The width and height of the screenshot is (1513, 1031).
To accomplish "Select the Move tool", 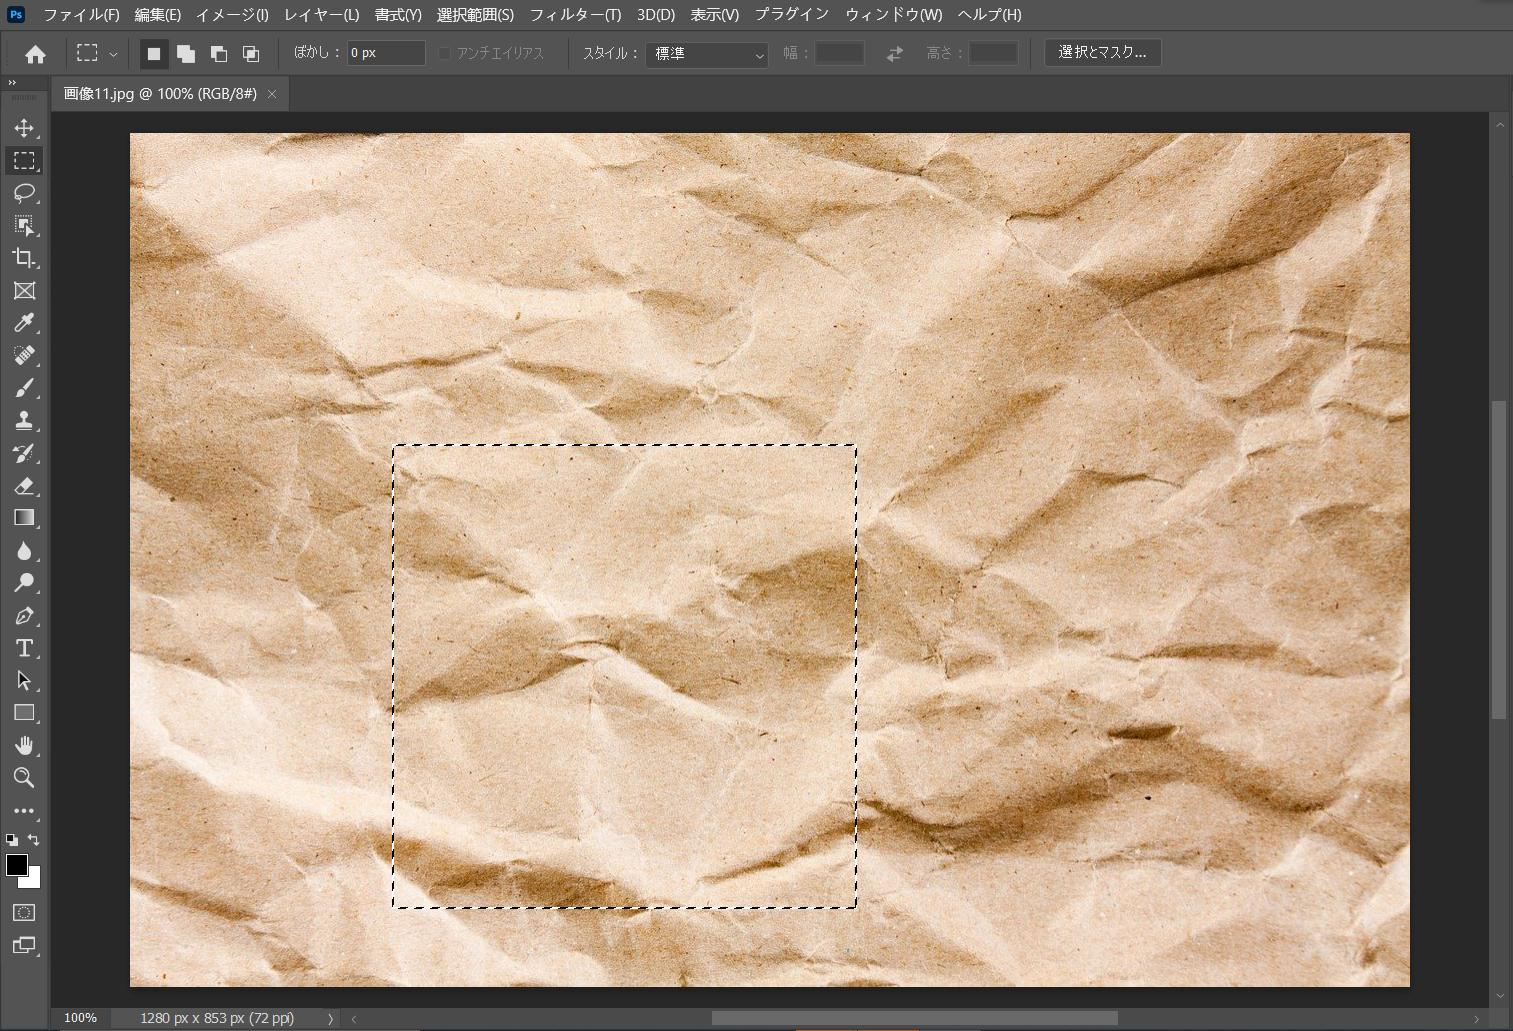I will (24, 128).
